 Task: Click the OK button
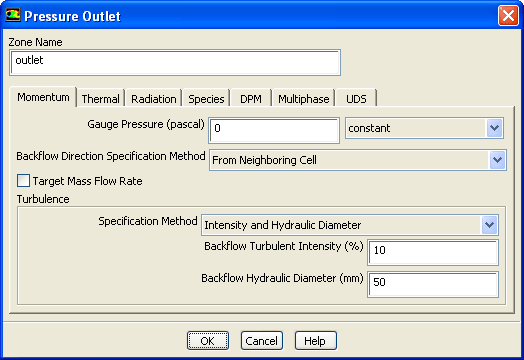tap(208, 341)
